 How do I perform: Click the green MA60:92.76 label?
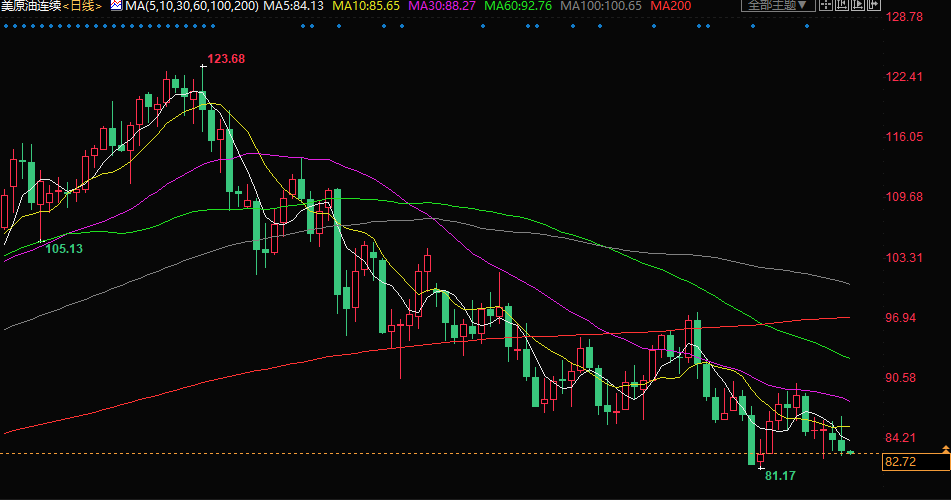[523, 6]
